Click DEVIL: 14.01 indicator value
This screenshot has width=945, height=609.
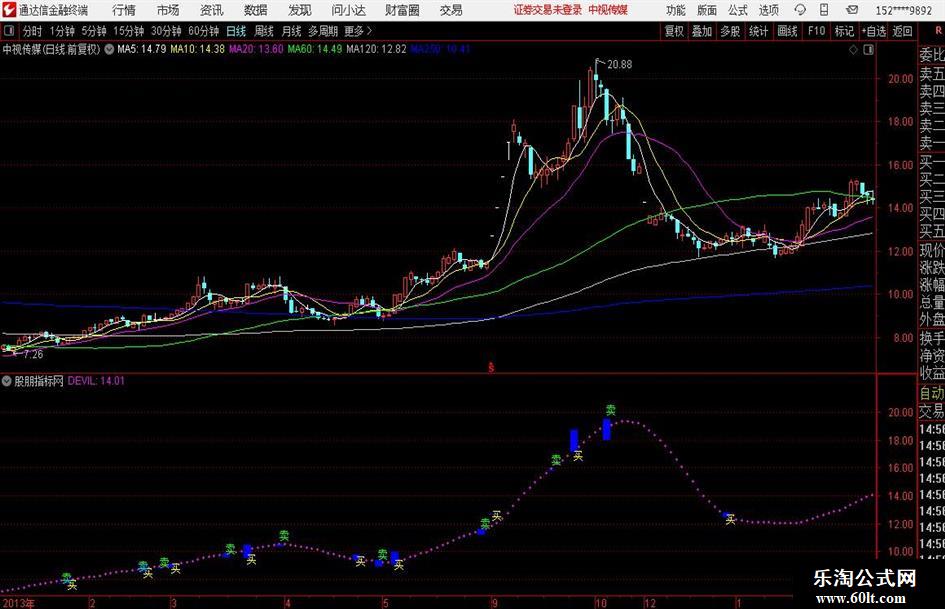tap(96, 380)
